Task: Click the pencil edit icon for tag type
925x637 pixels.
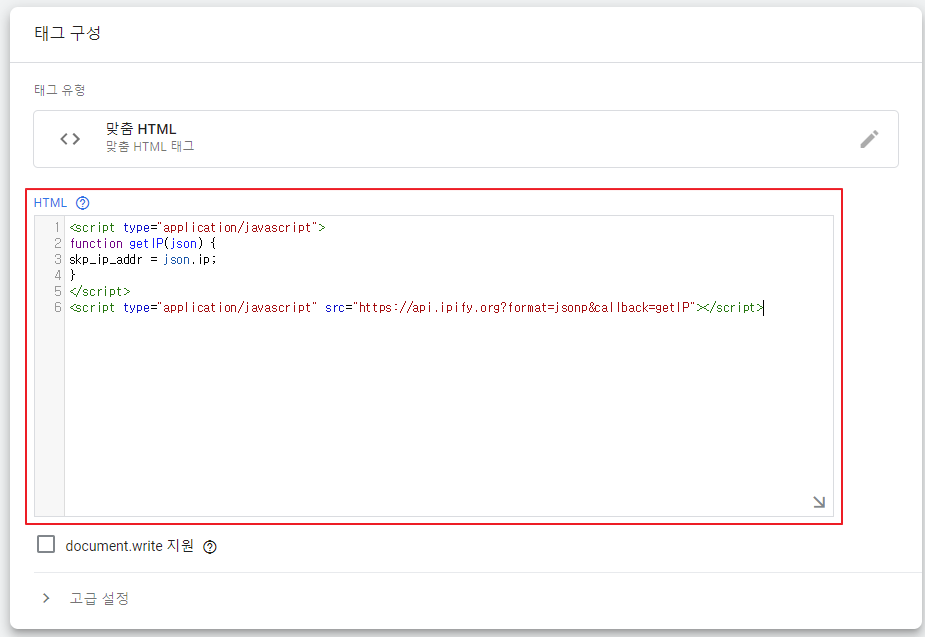Action: tap(869, 139)
